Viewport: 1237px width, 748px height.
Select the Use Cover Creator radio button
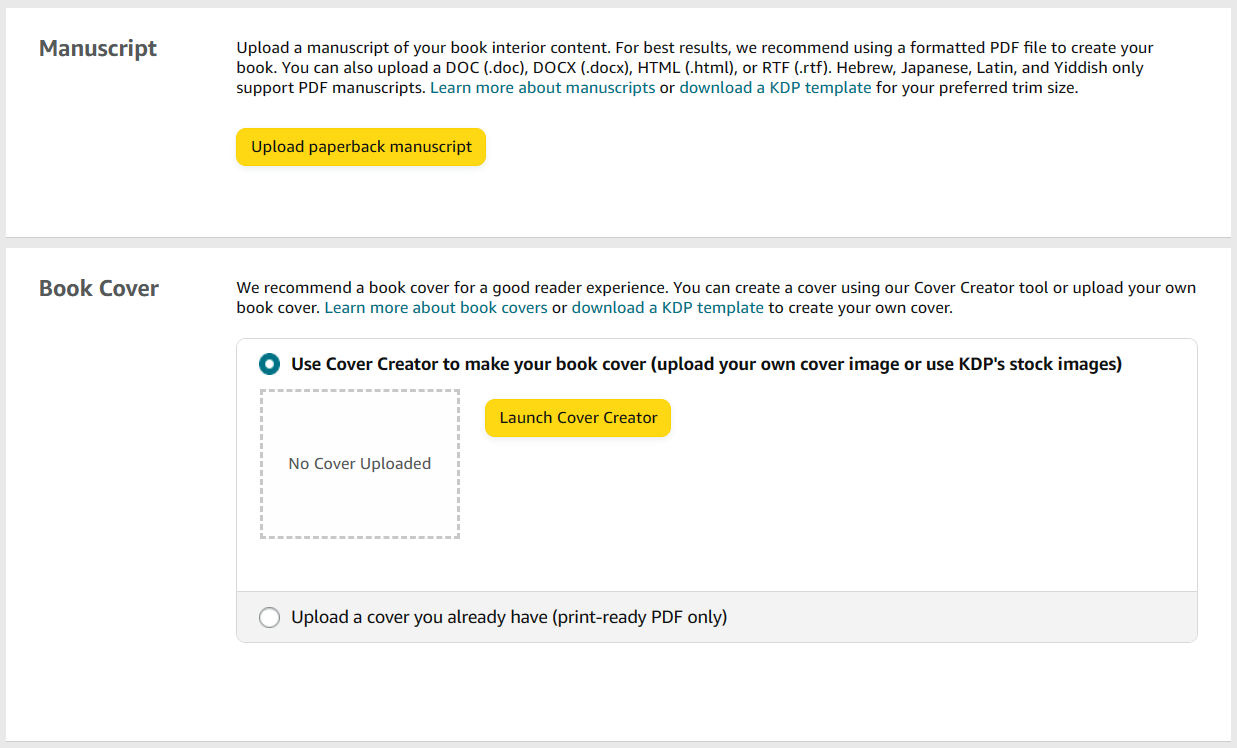tap(269, 364)
